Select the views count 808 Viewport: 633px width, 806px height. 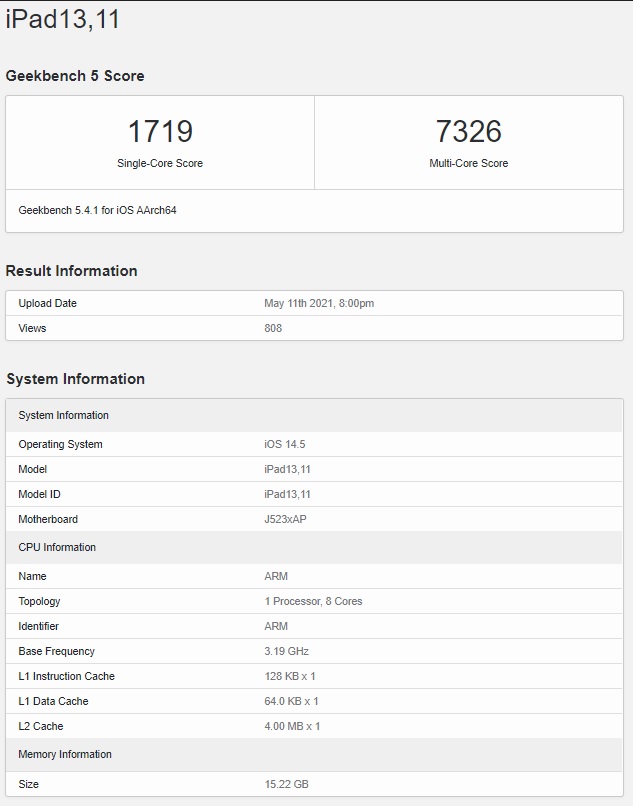click(x=273, y=328)
